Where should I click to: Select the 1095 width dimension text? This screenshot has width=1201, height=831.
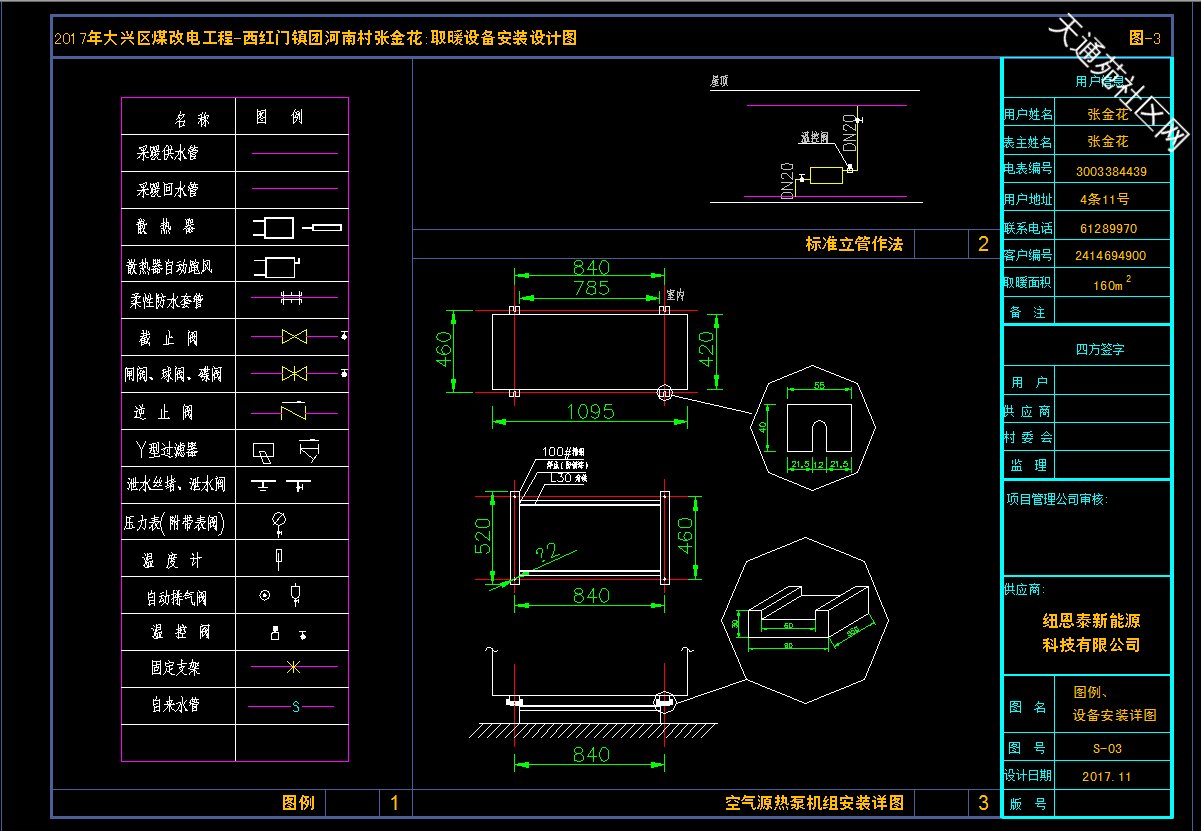[591, 411]
